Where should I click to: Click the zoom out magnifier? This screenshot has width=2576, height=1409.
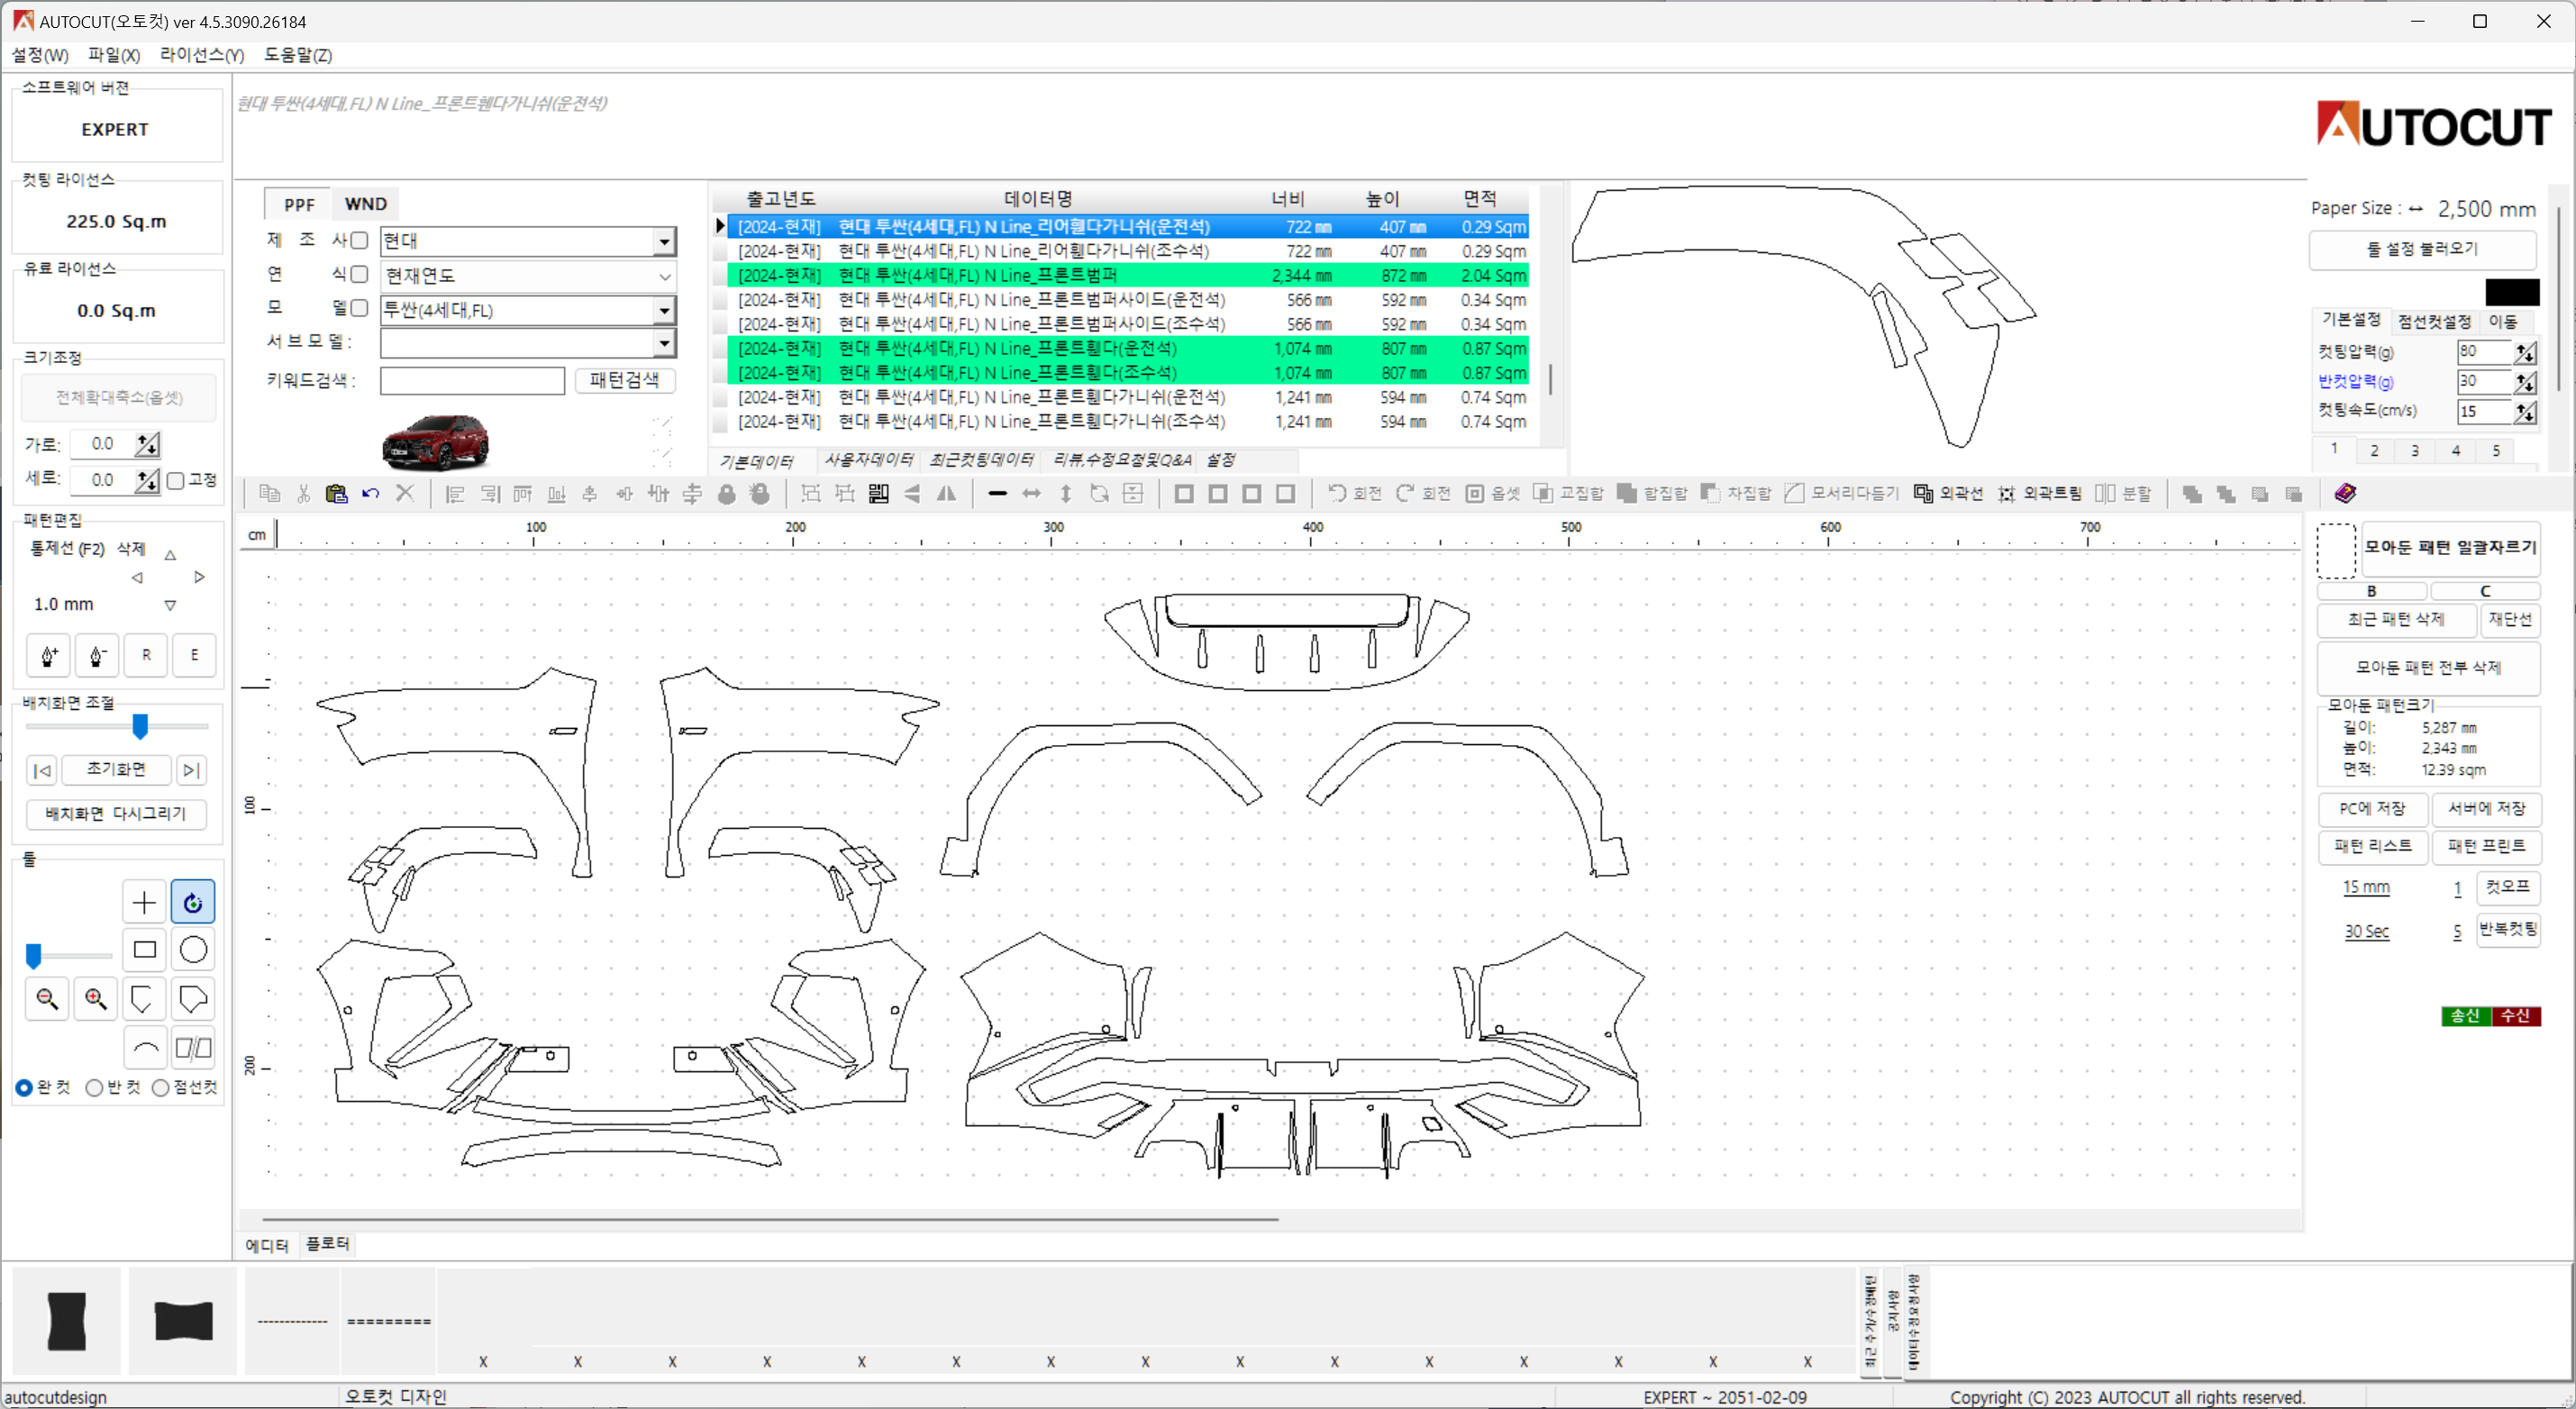point(47,998)
